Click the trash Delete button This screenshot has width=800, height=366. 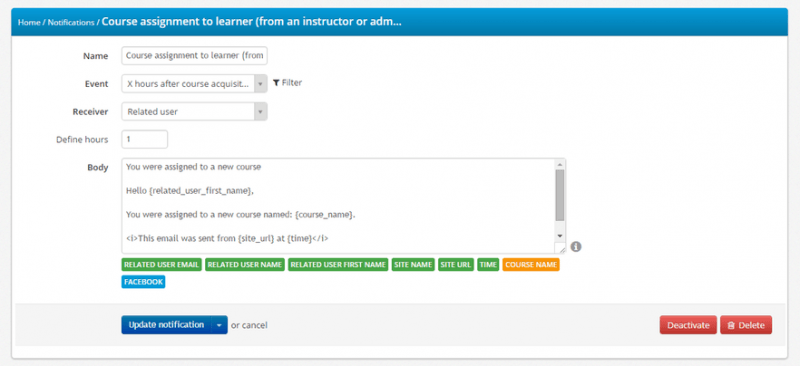pos(746,325)
